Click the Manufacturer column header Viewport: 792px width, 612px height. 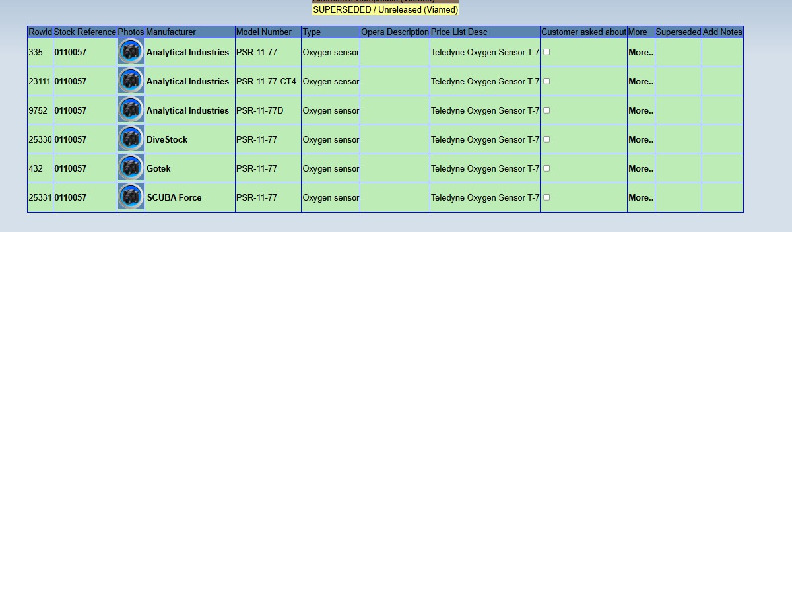click(171, 32)
